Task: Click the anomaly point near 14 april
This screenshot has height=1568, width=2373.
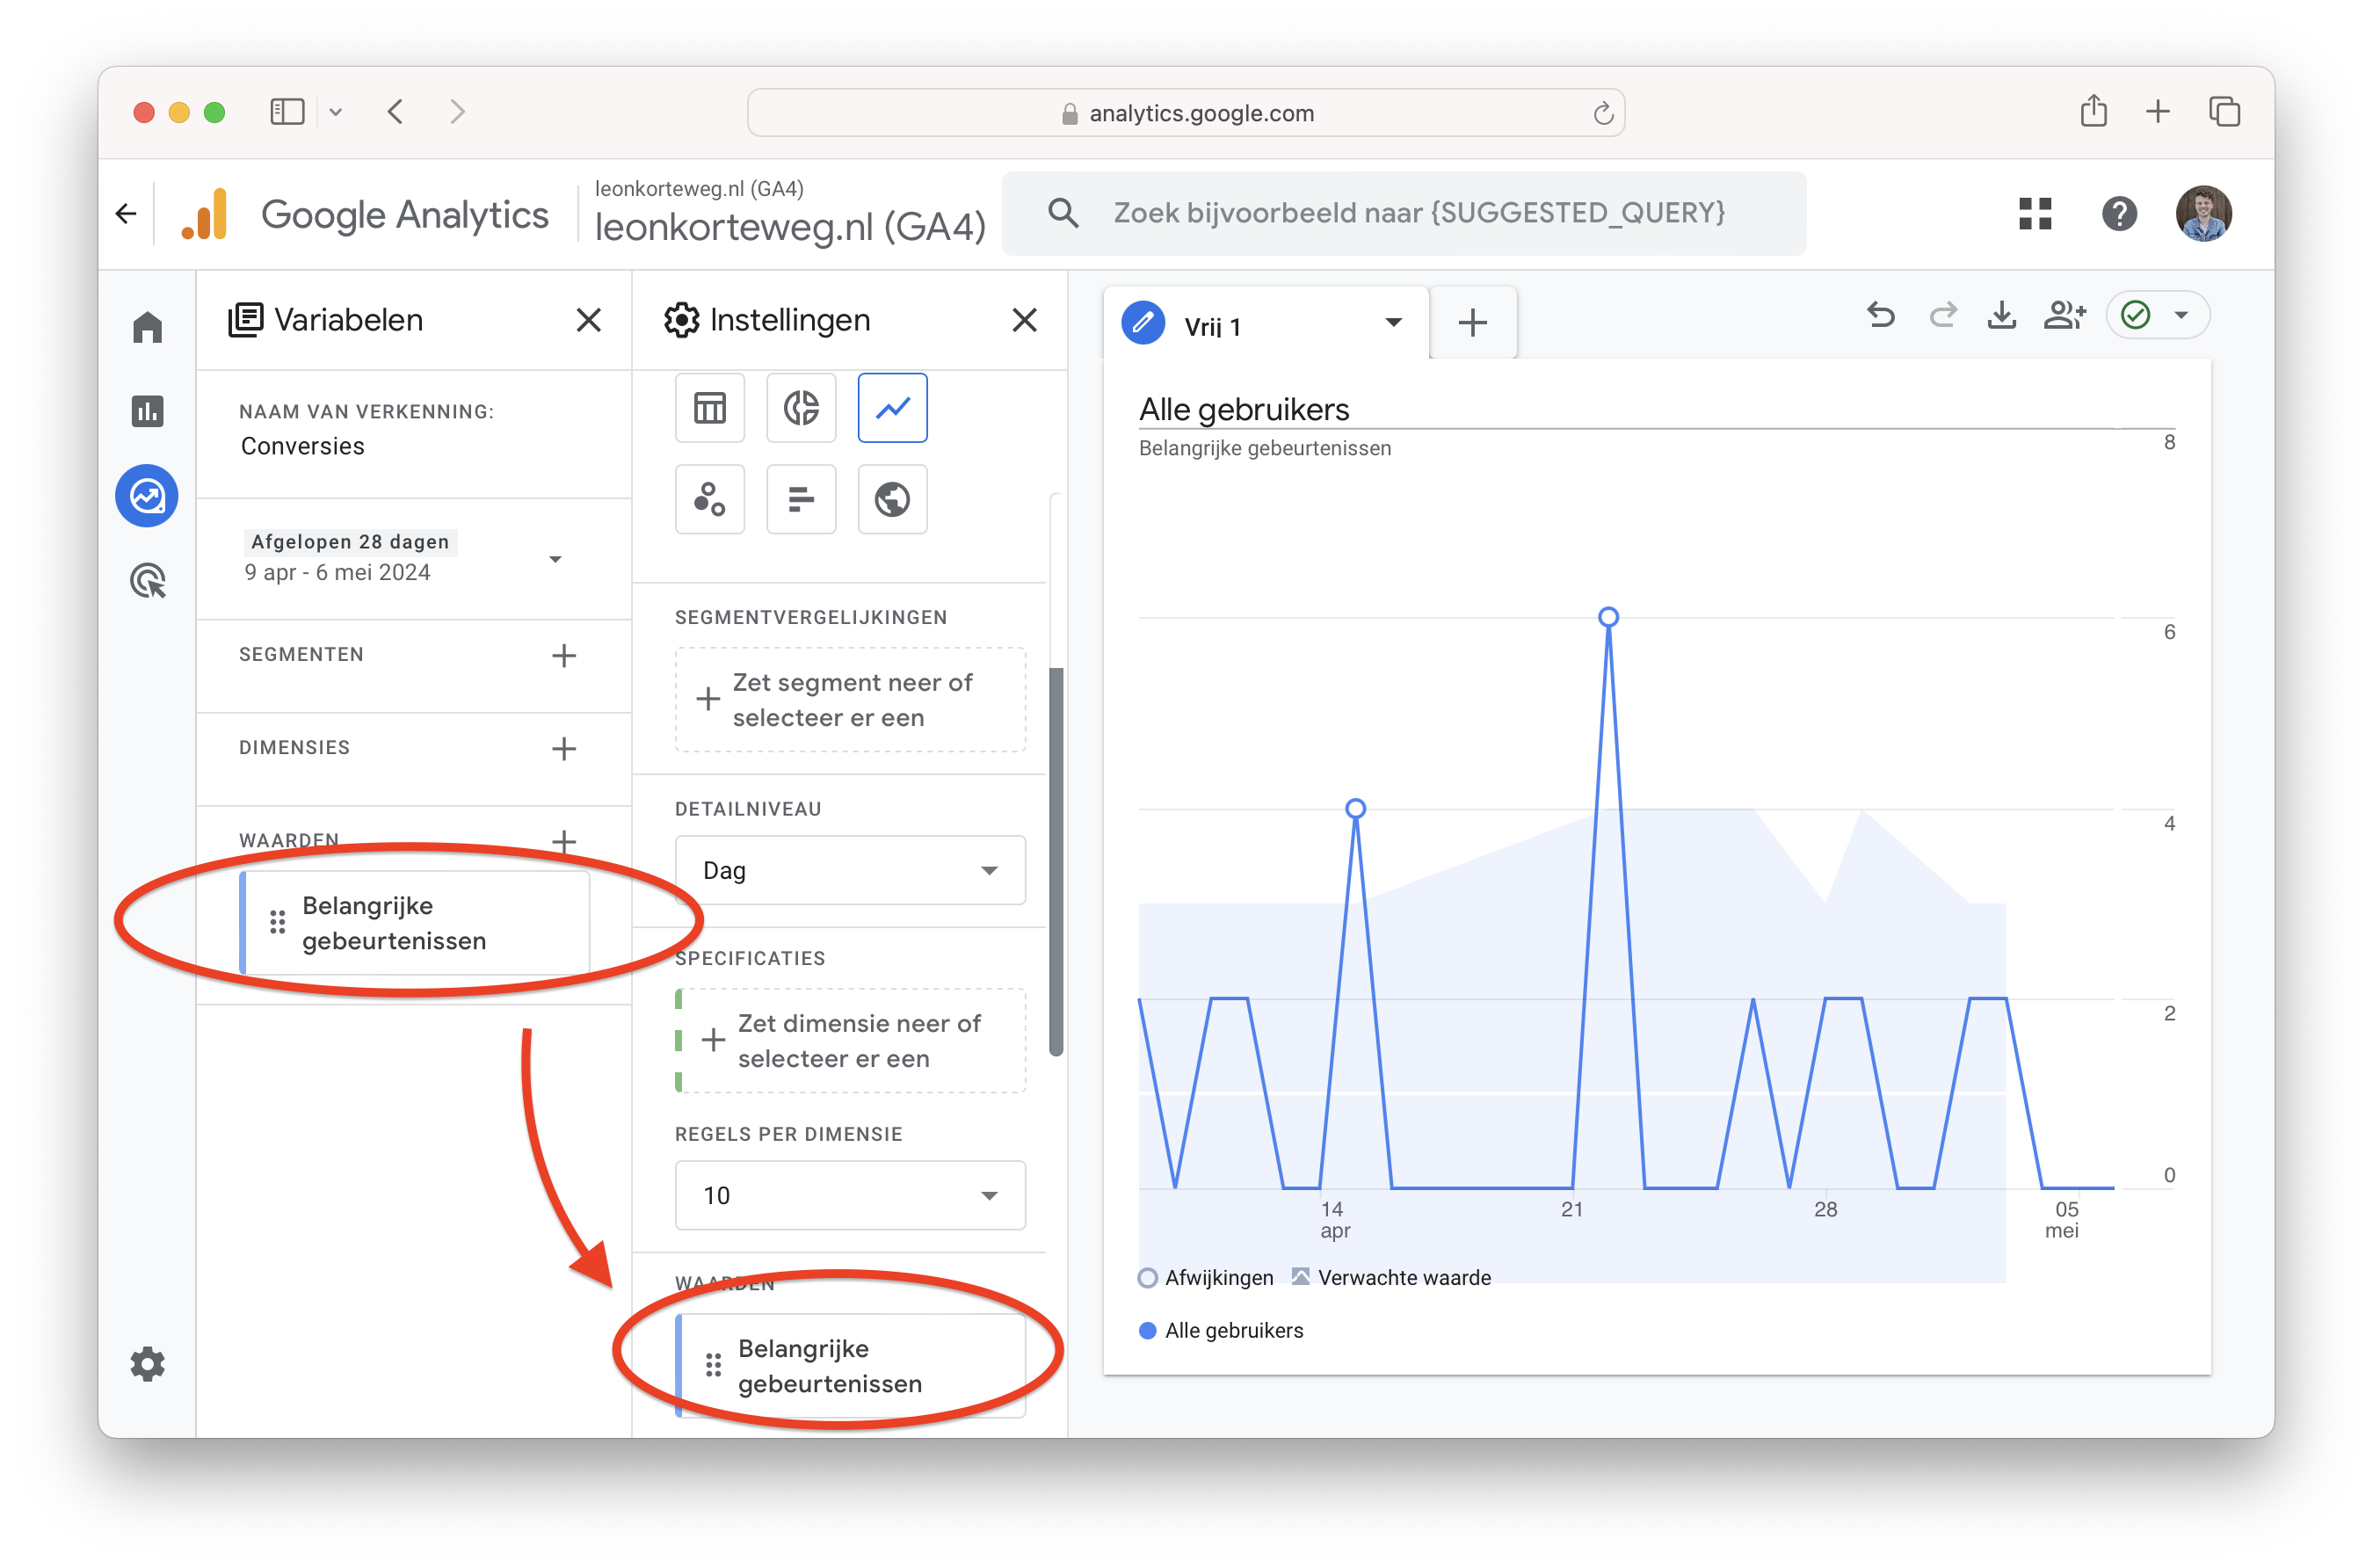Action: [x=1355, y=808]
